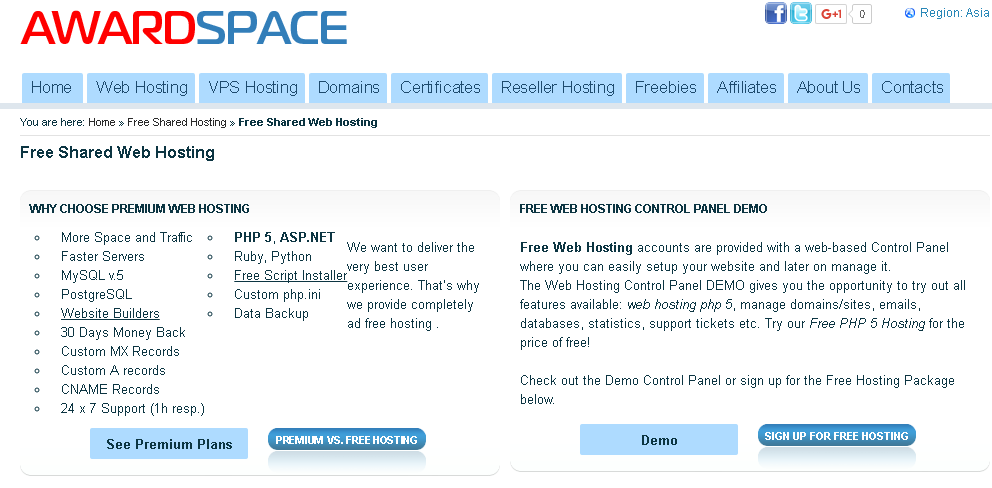
Task: Click the italic web hosting php 5 text
Action: 680,304
